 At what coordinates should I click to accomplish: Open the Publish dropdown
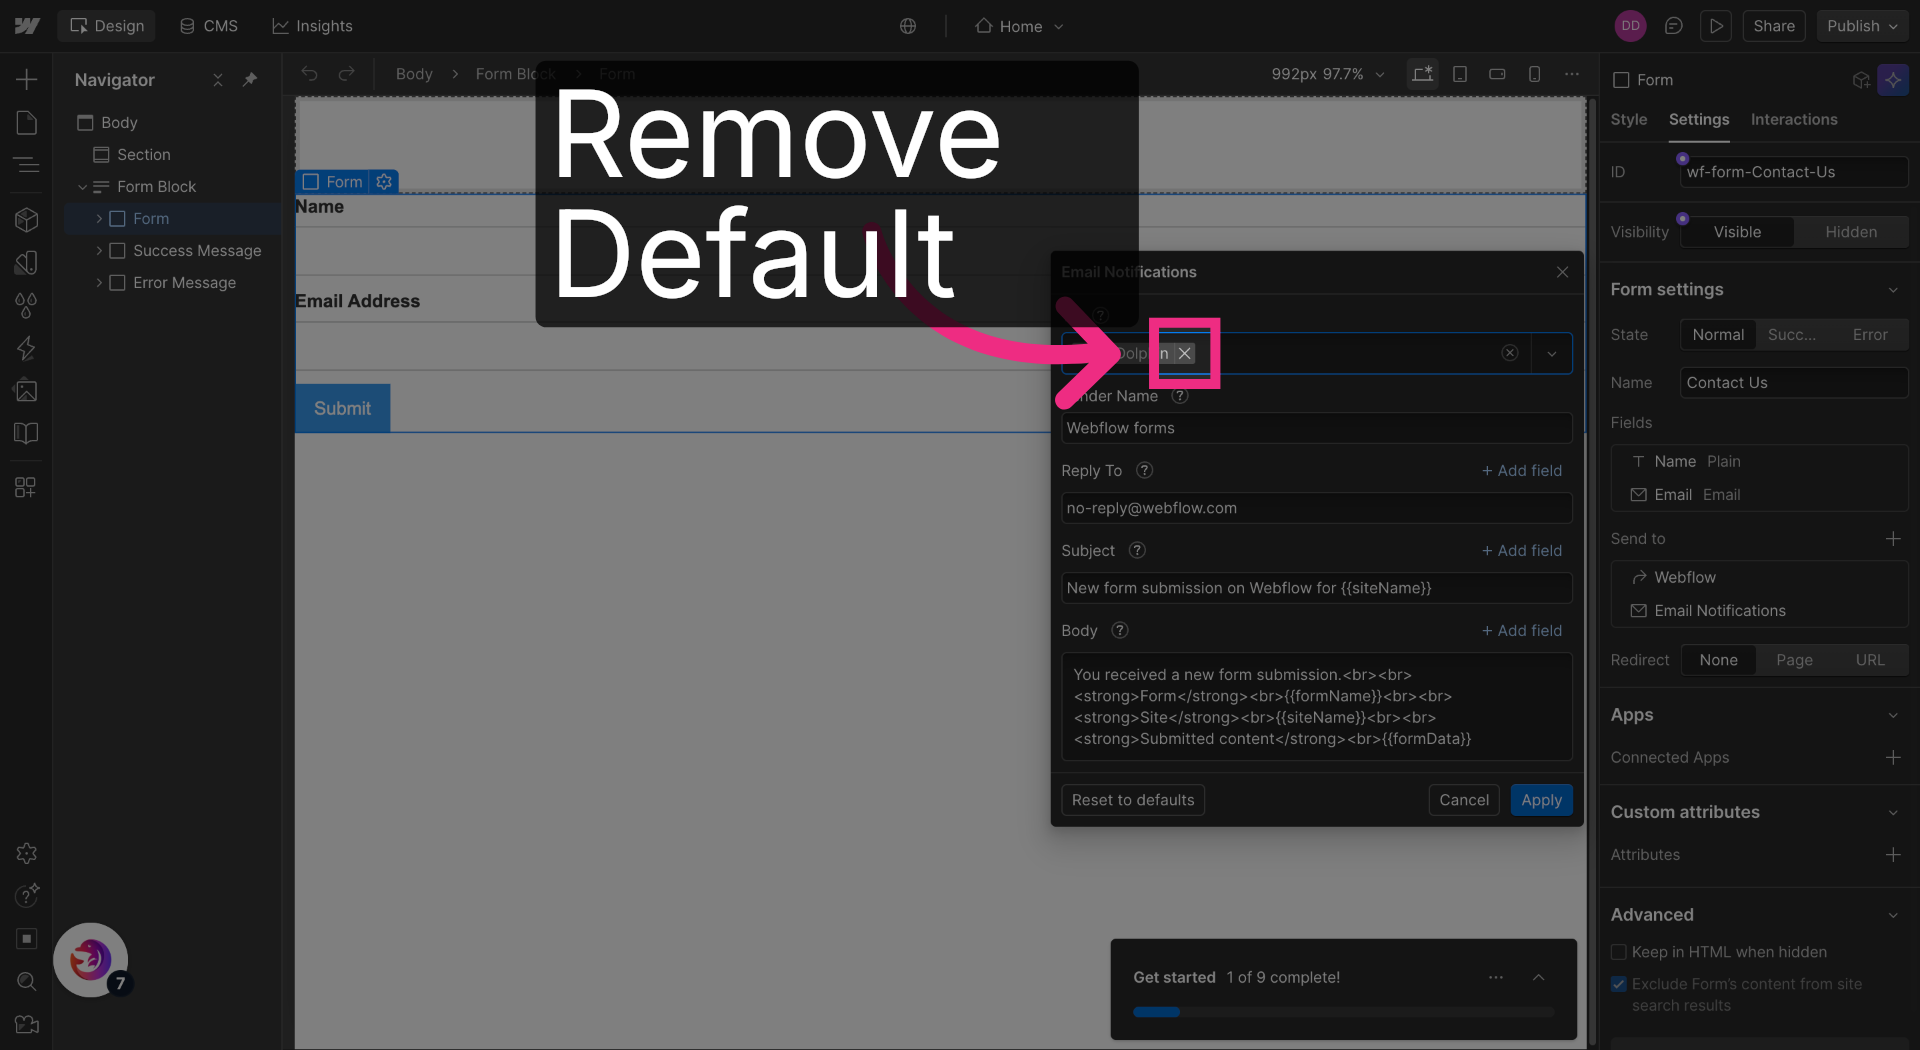pyautogui.click(x=1862, y=26)
